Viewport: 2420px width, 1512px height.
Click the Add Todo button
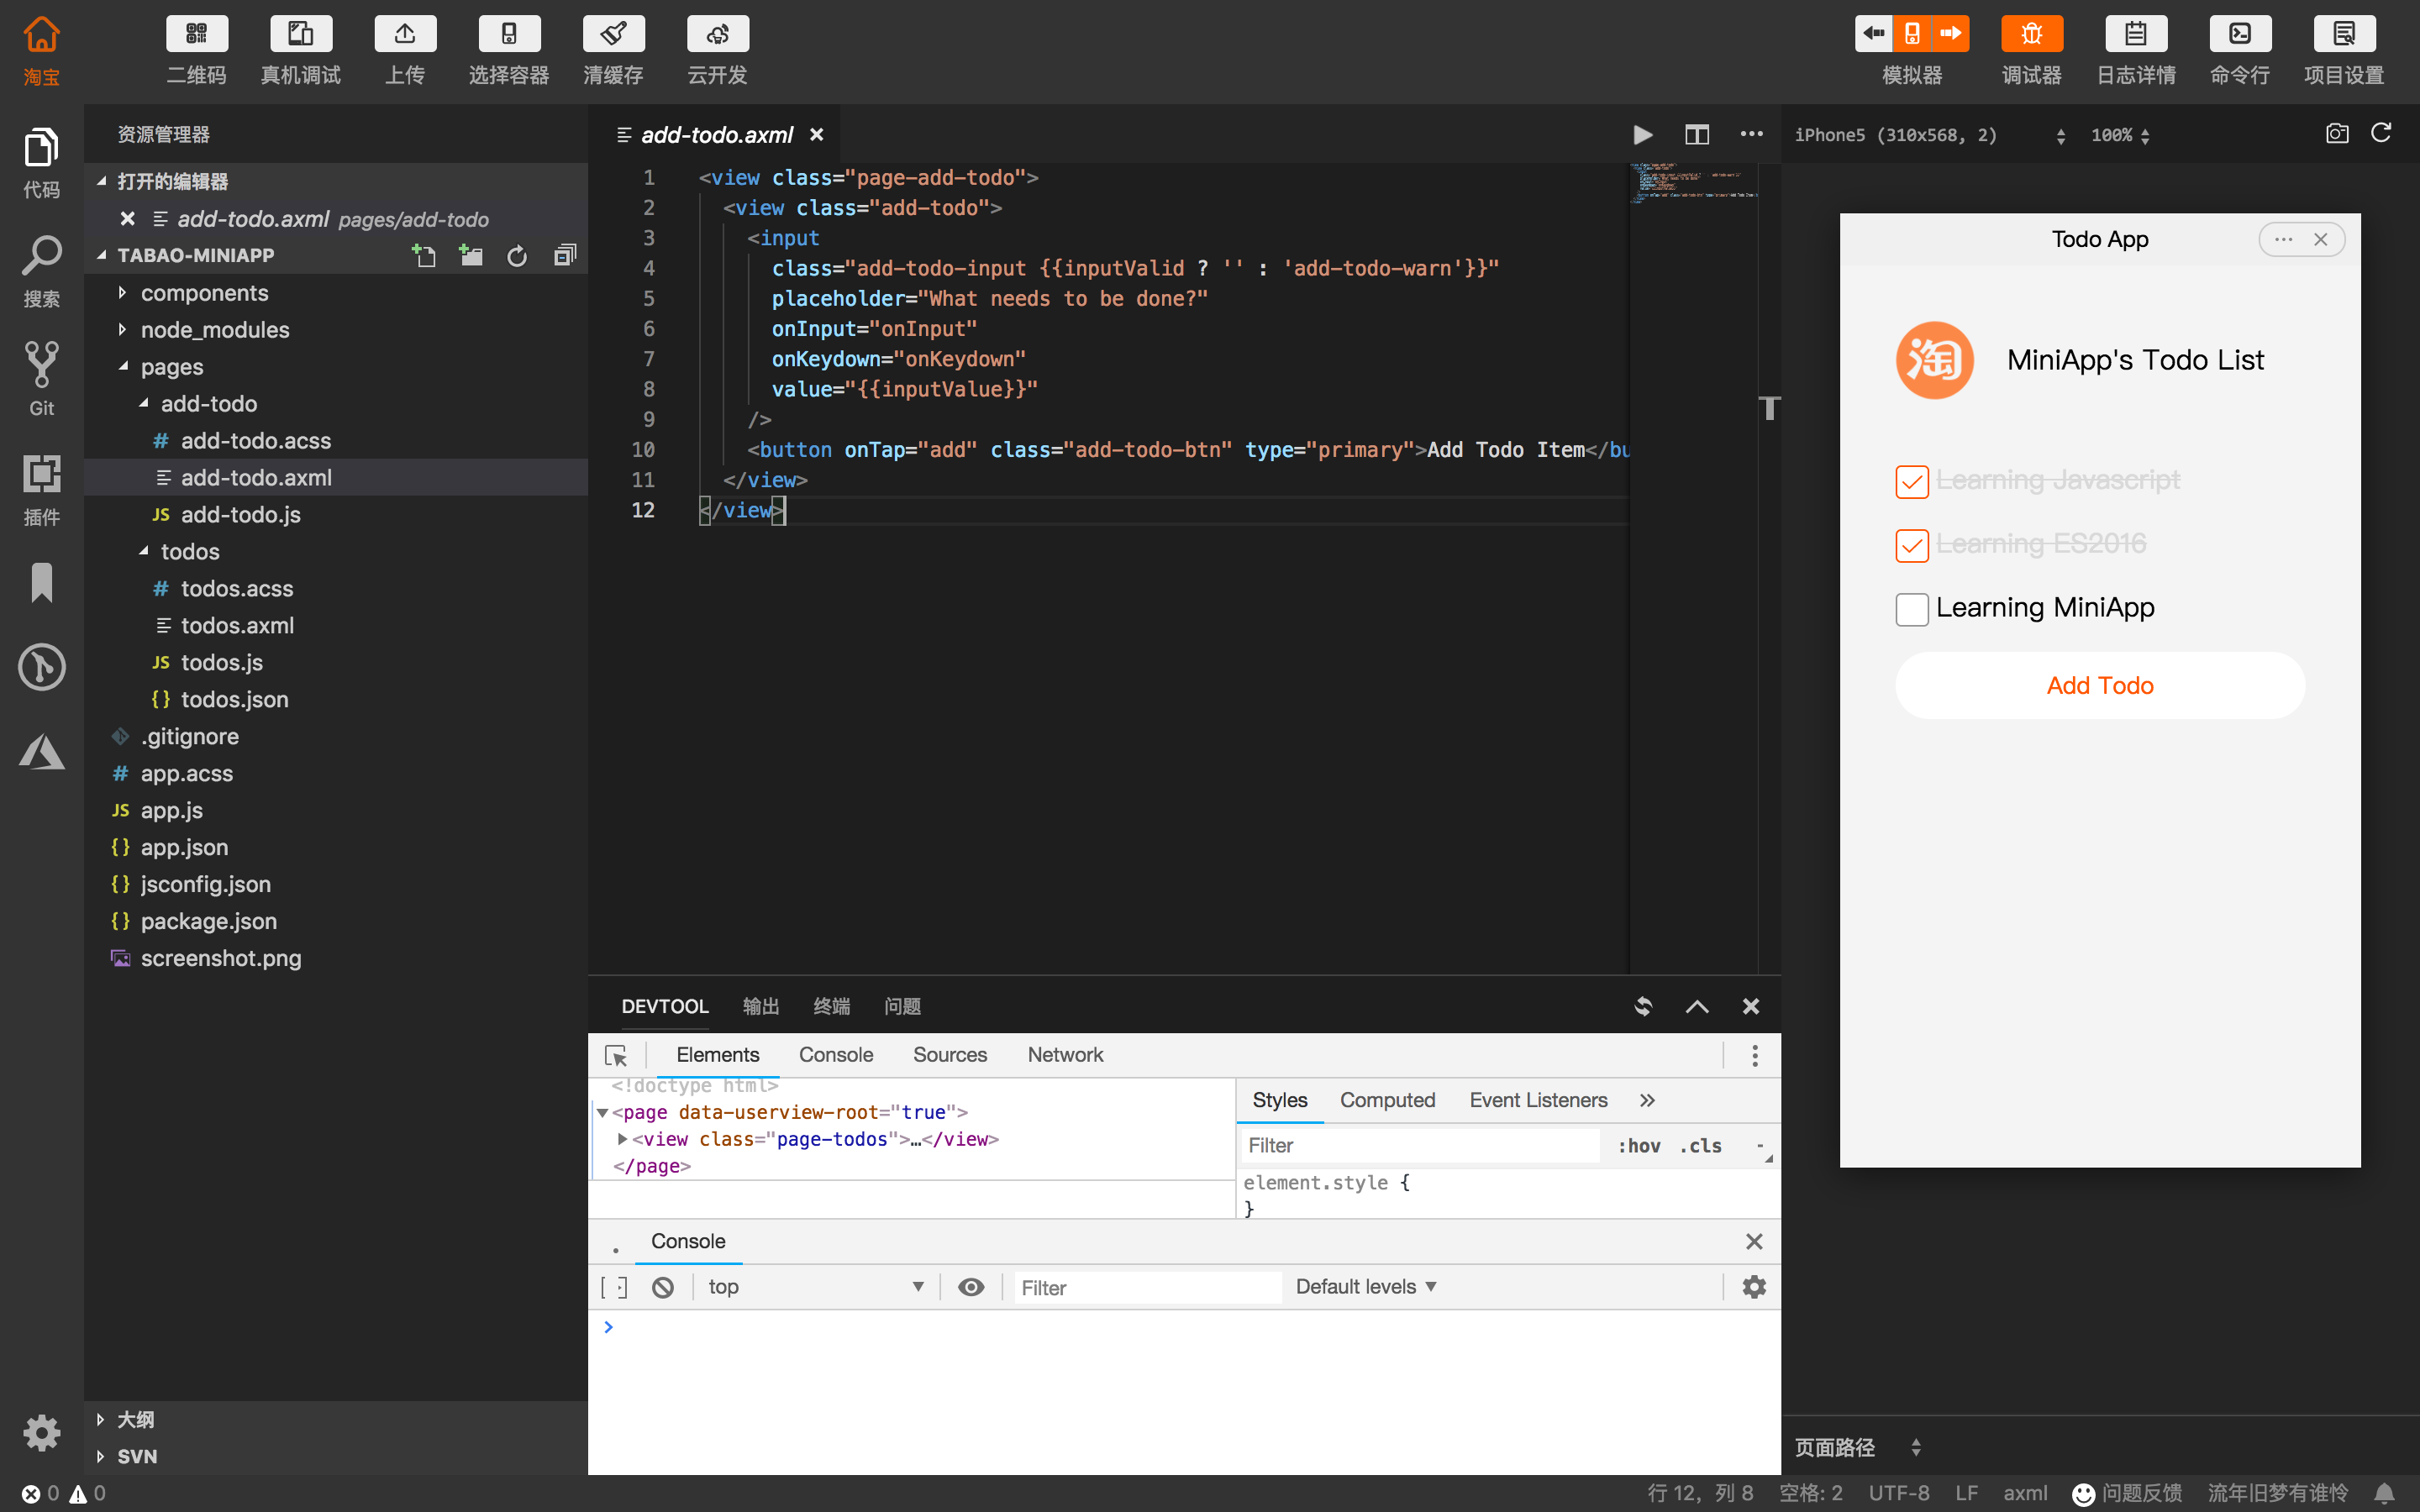[2099, 686]
